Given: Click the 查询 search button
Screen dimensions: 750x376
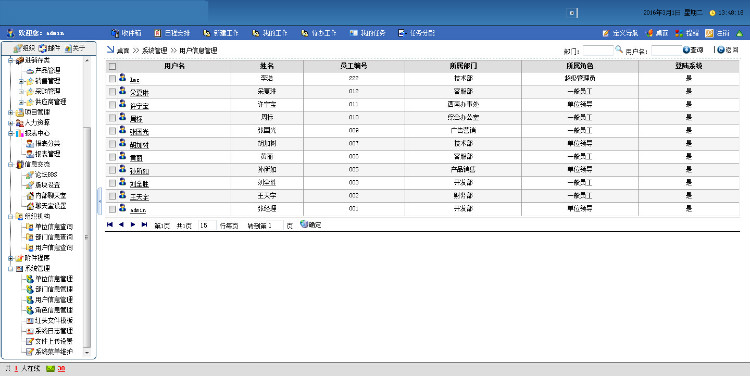Looking at the screenshot, I should [693, 50].
